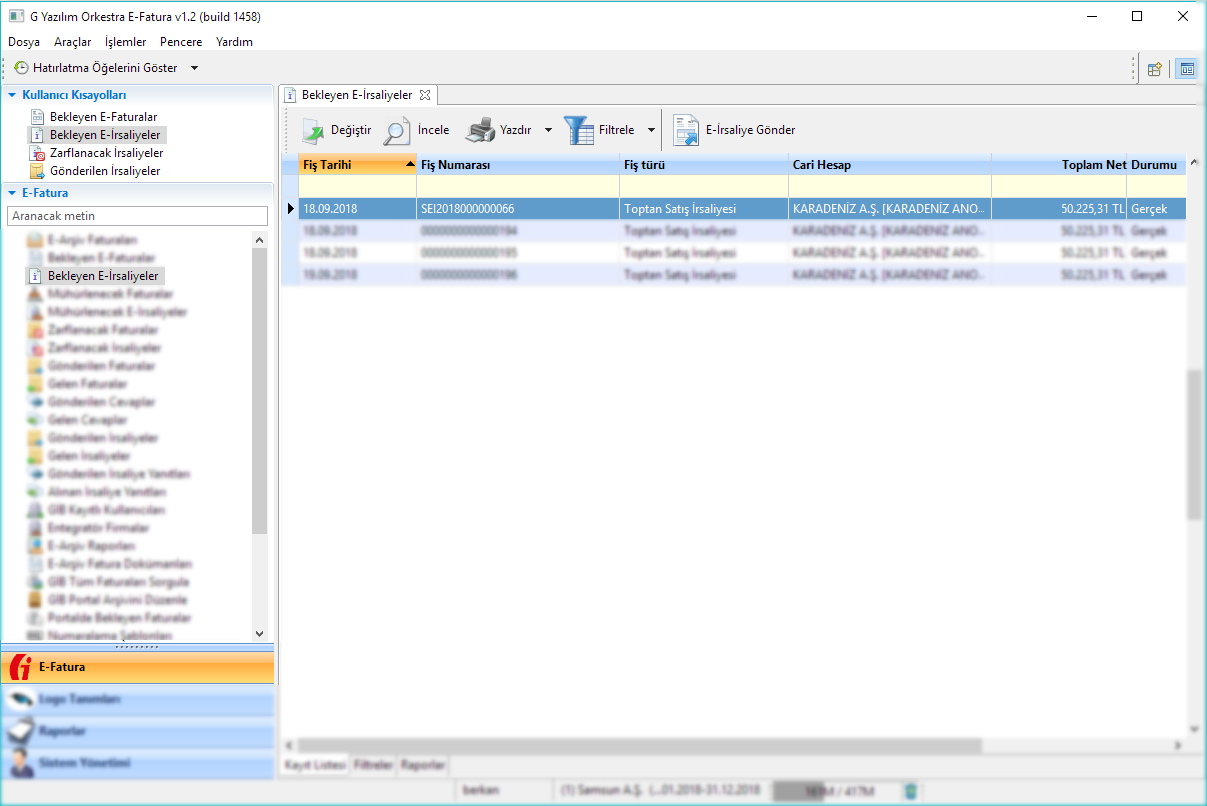Click the garbage collector trash icon in status bar
Viewport: 1207px width, 806px height.
[910, 791]
